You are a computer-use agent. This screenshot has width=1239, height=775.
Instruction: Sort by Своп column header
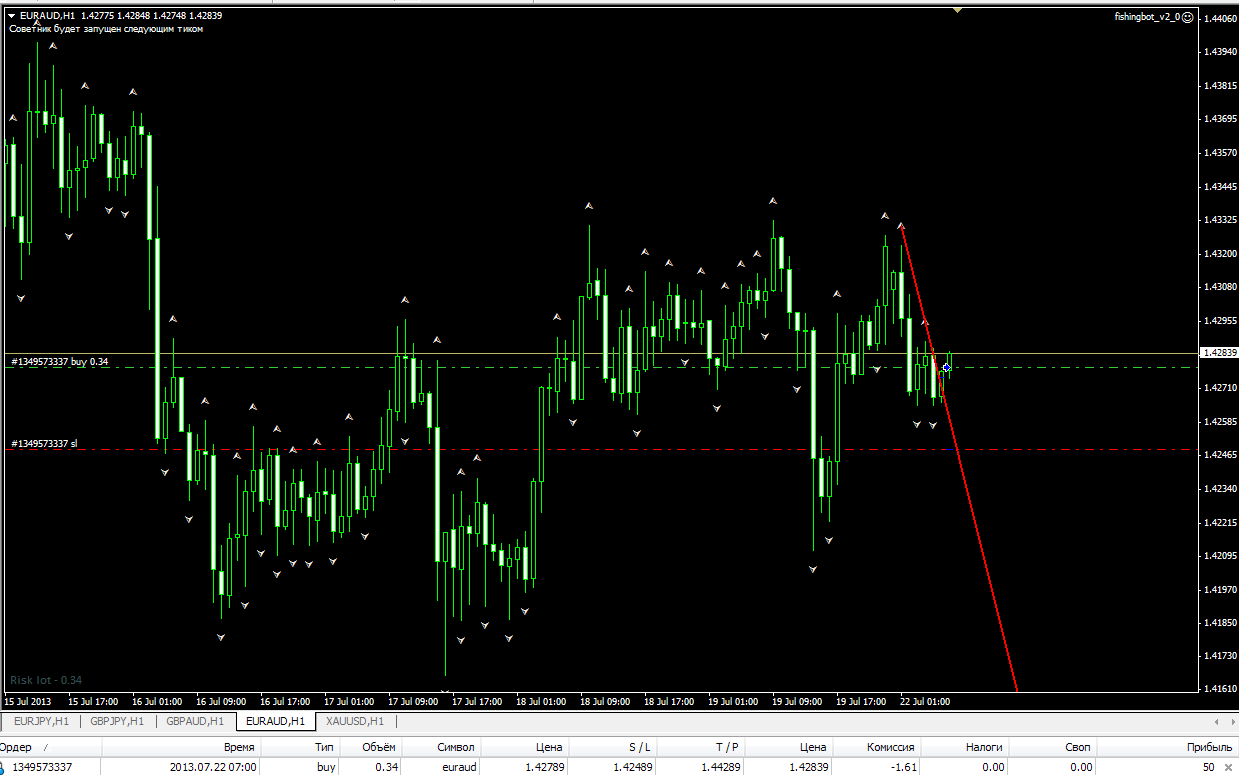click(1053, 747)
